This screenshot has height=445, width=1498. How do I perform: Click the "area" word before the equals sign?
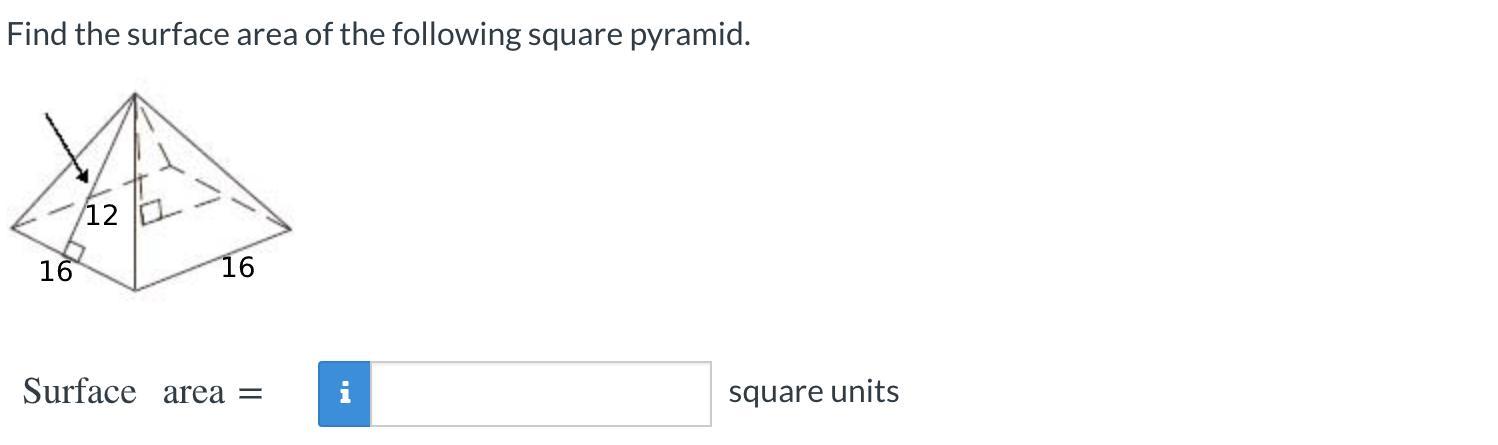click(x=194, y=392)
